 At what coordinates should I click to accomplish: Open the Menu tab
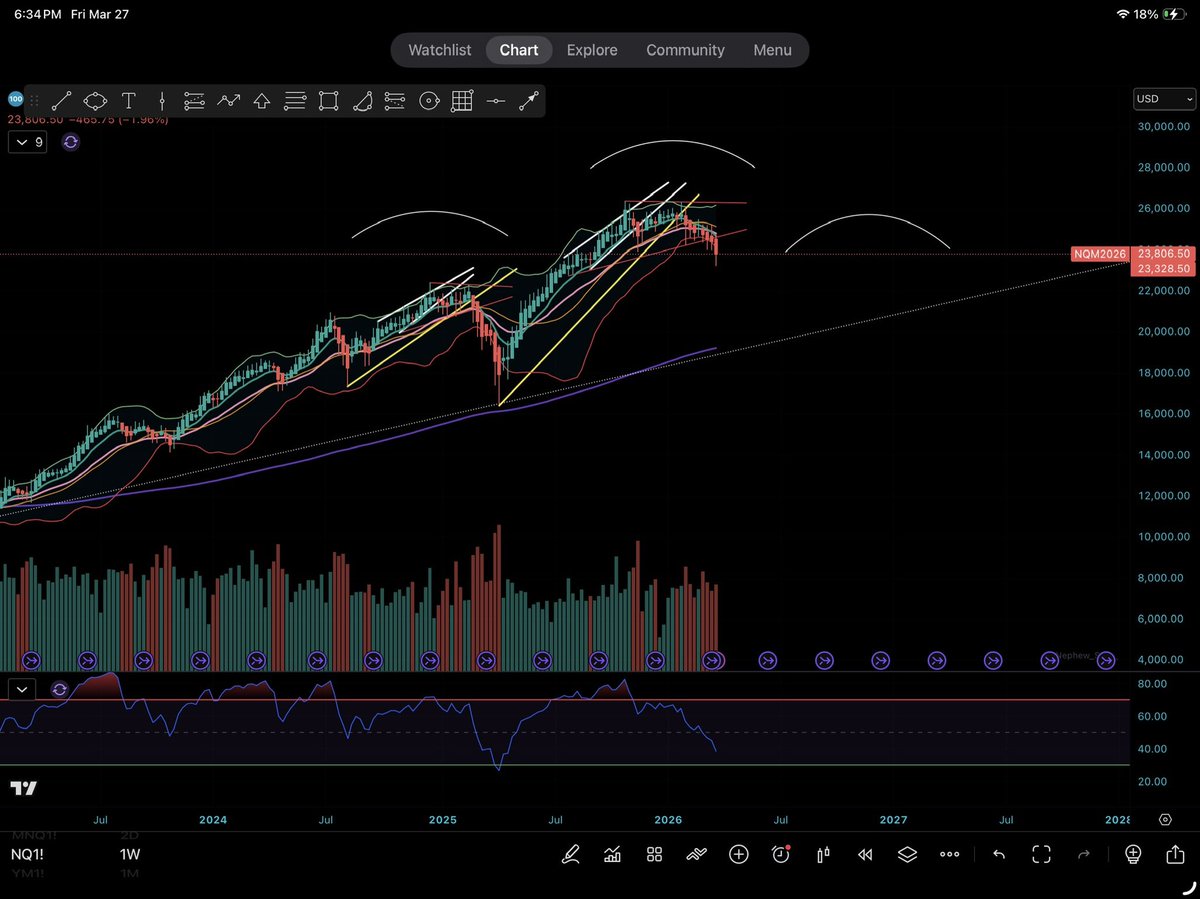[772, 50]
